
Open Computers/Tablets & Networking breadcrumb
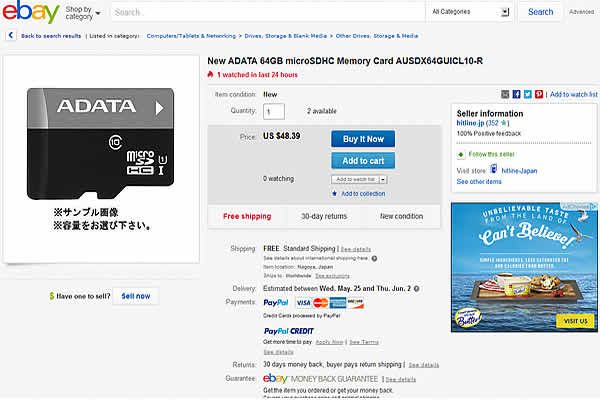[x=191, y=36]
